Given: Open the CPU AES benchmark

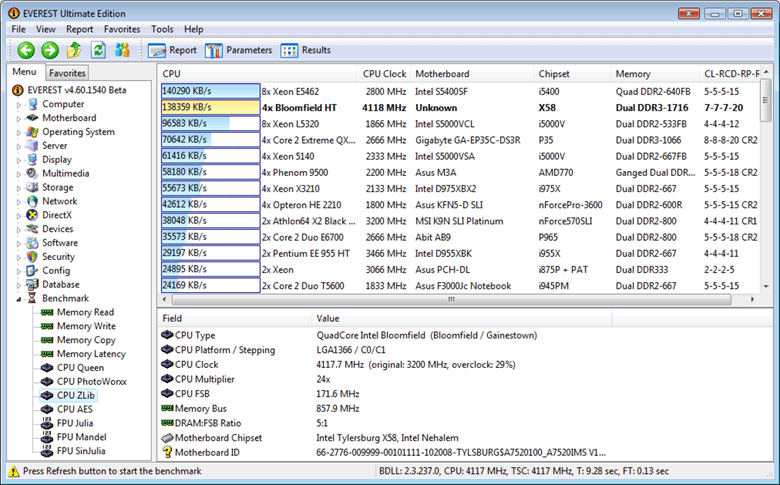Looking at the screenshot, I should point(75,409).
